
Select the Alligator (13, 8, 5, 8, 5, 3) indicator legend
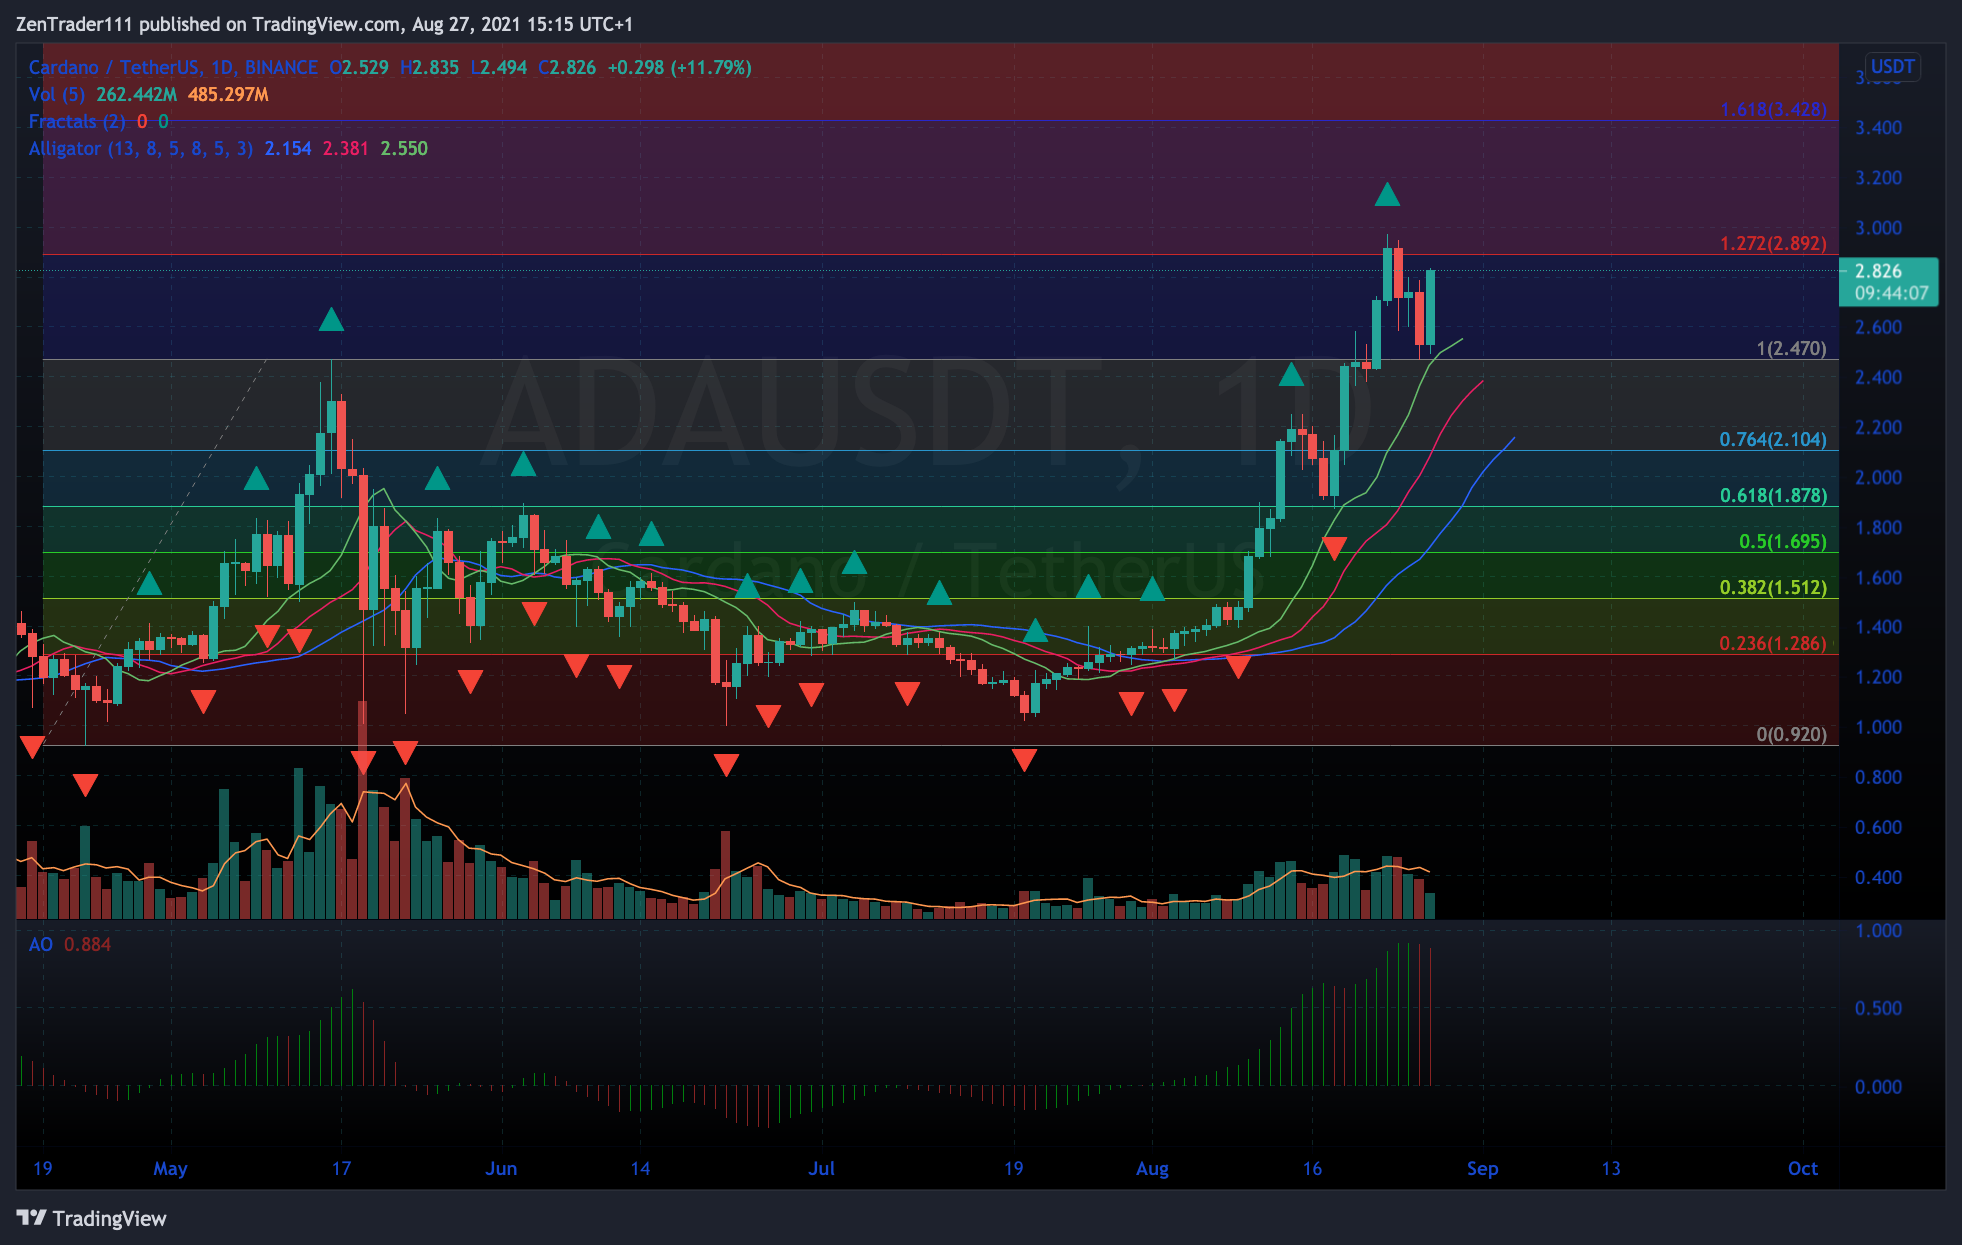(140, 148)
